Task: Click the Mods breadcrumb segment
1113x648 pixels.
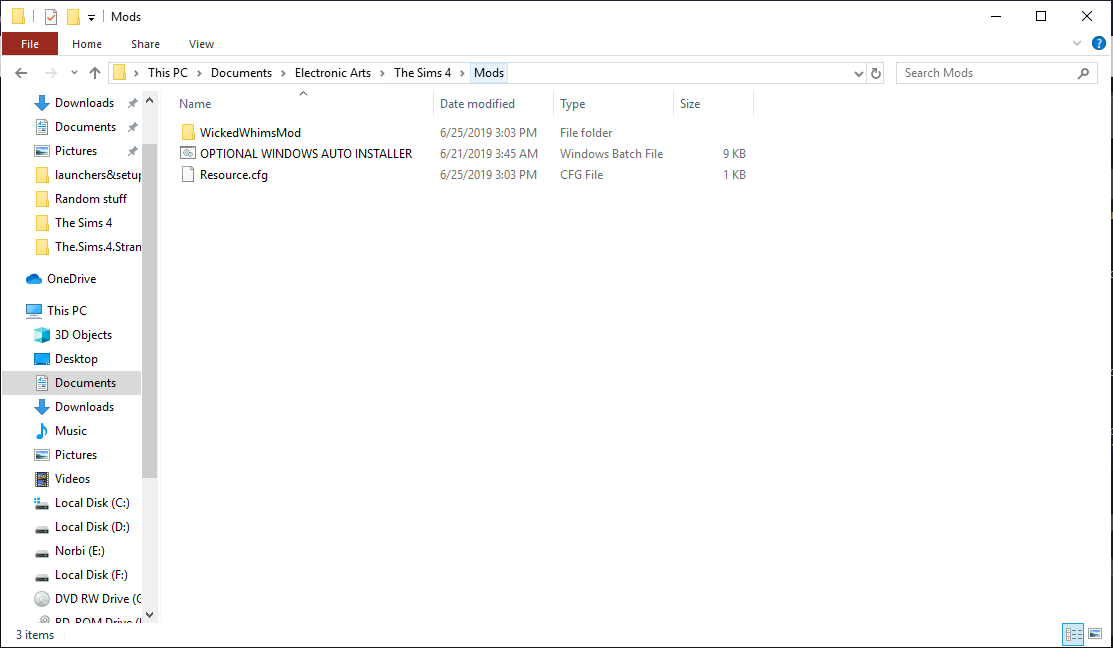Action: pos(489,73)
